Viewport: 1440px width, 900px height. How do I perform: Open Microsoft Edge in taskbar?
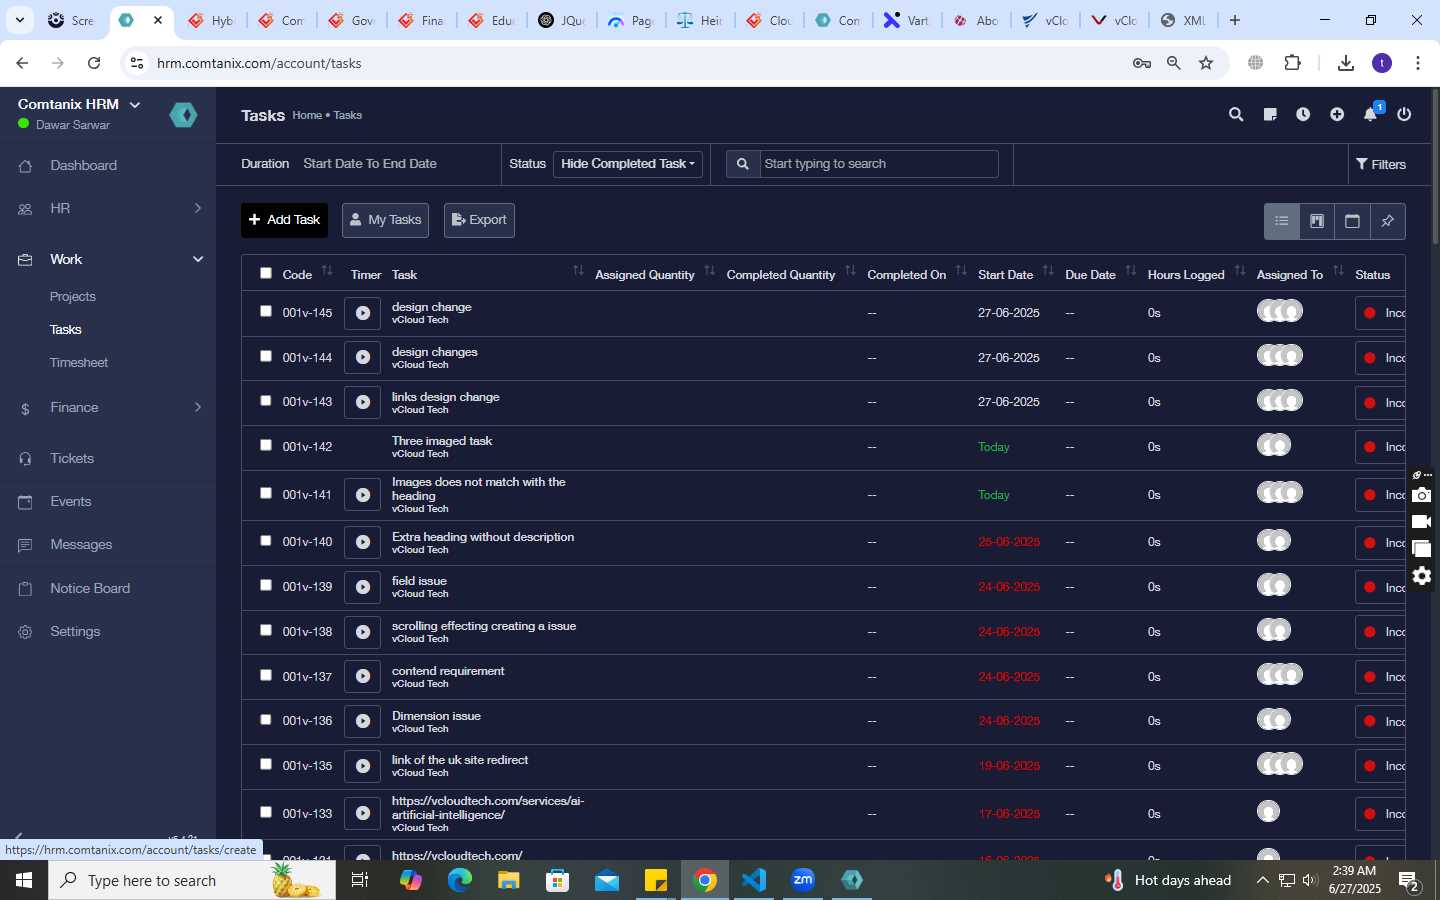tap(459, 880)
